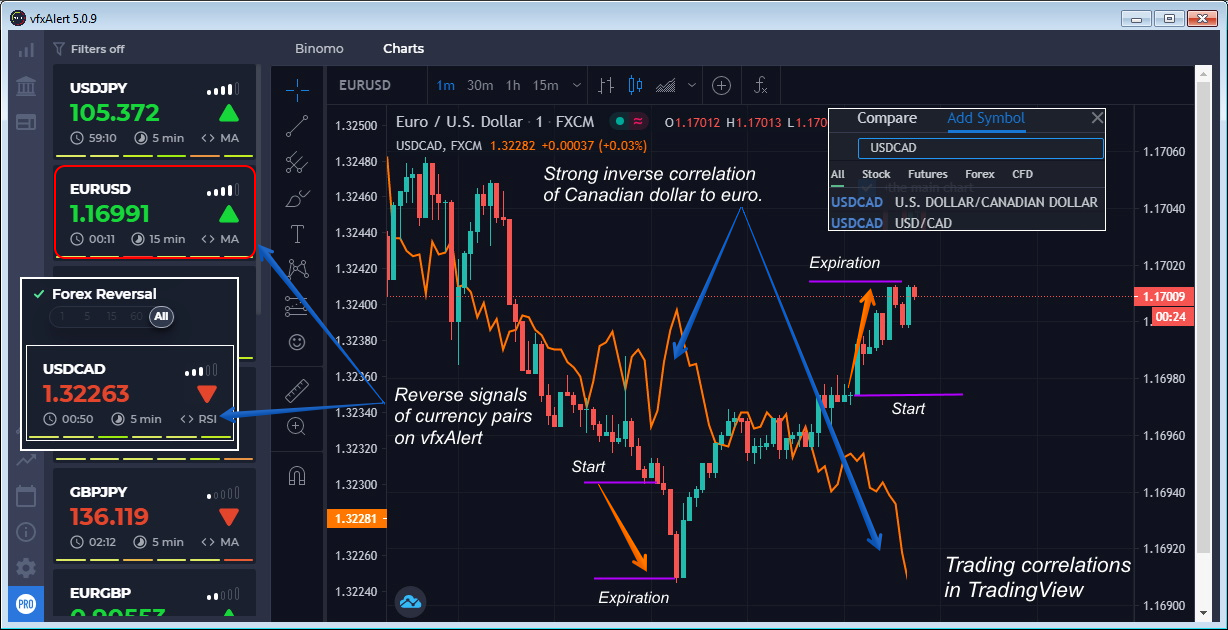Screen dimensions: 1228x630
Task: Click the blue PRO badge
Action: 26,605
